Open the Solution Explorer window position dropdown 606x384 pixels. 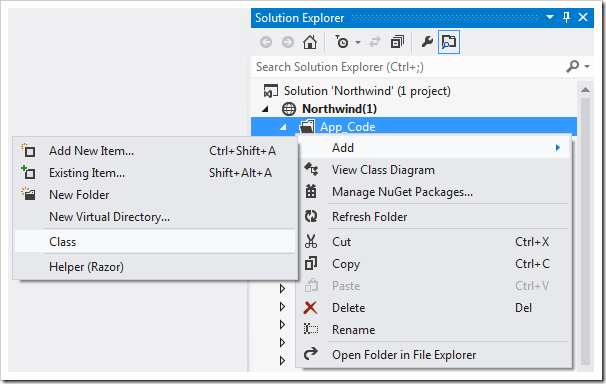coord(550,17)
